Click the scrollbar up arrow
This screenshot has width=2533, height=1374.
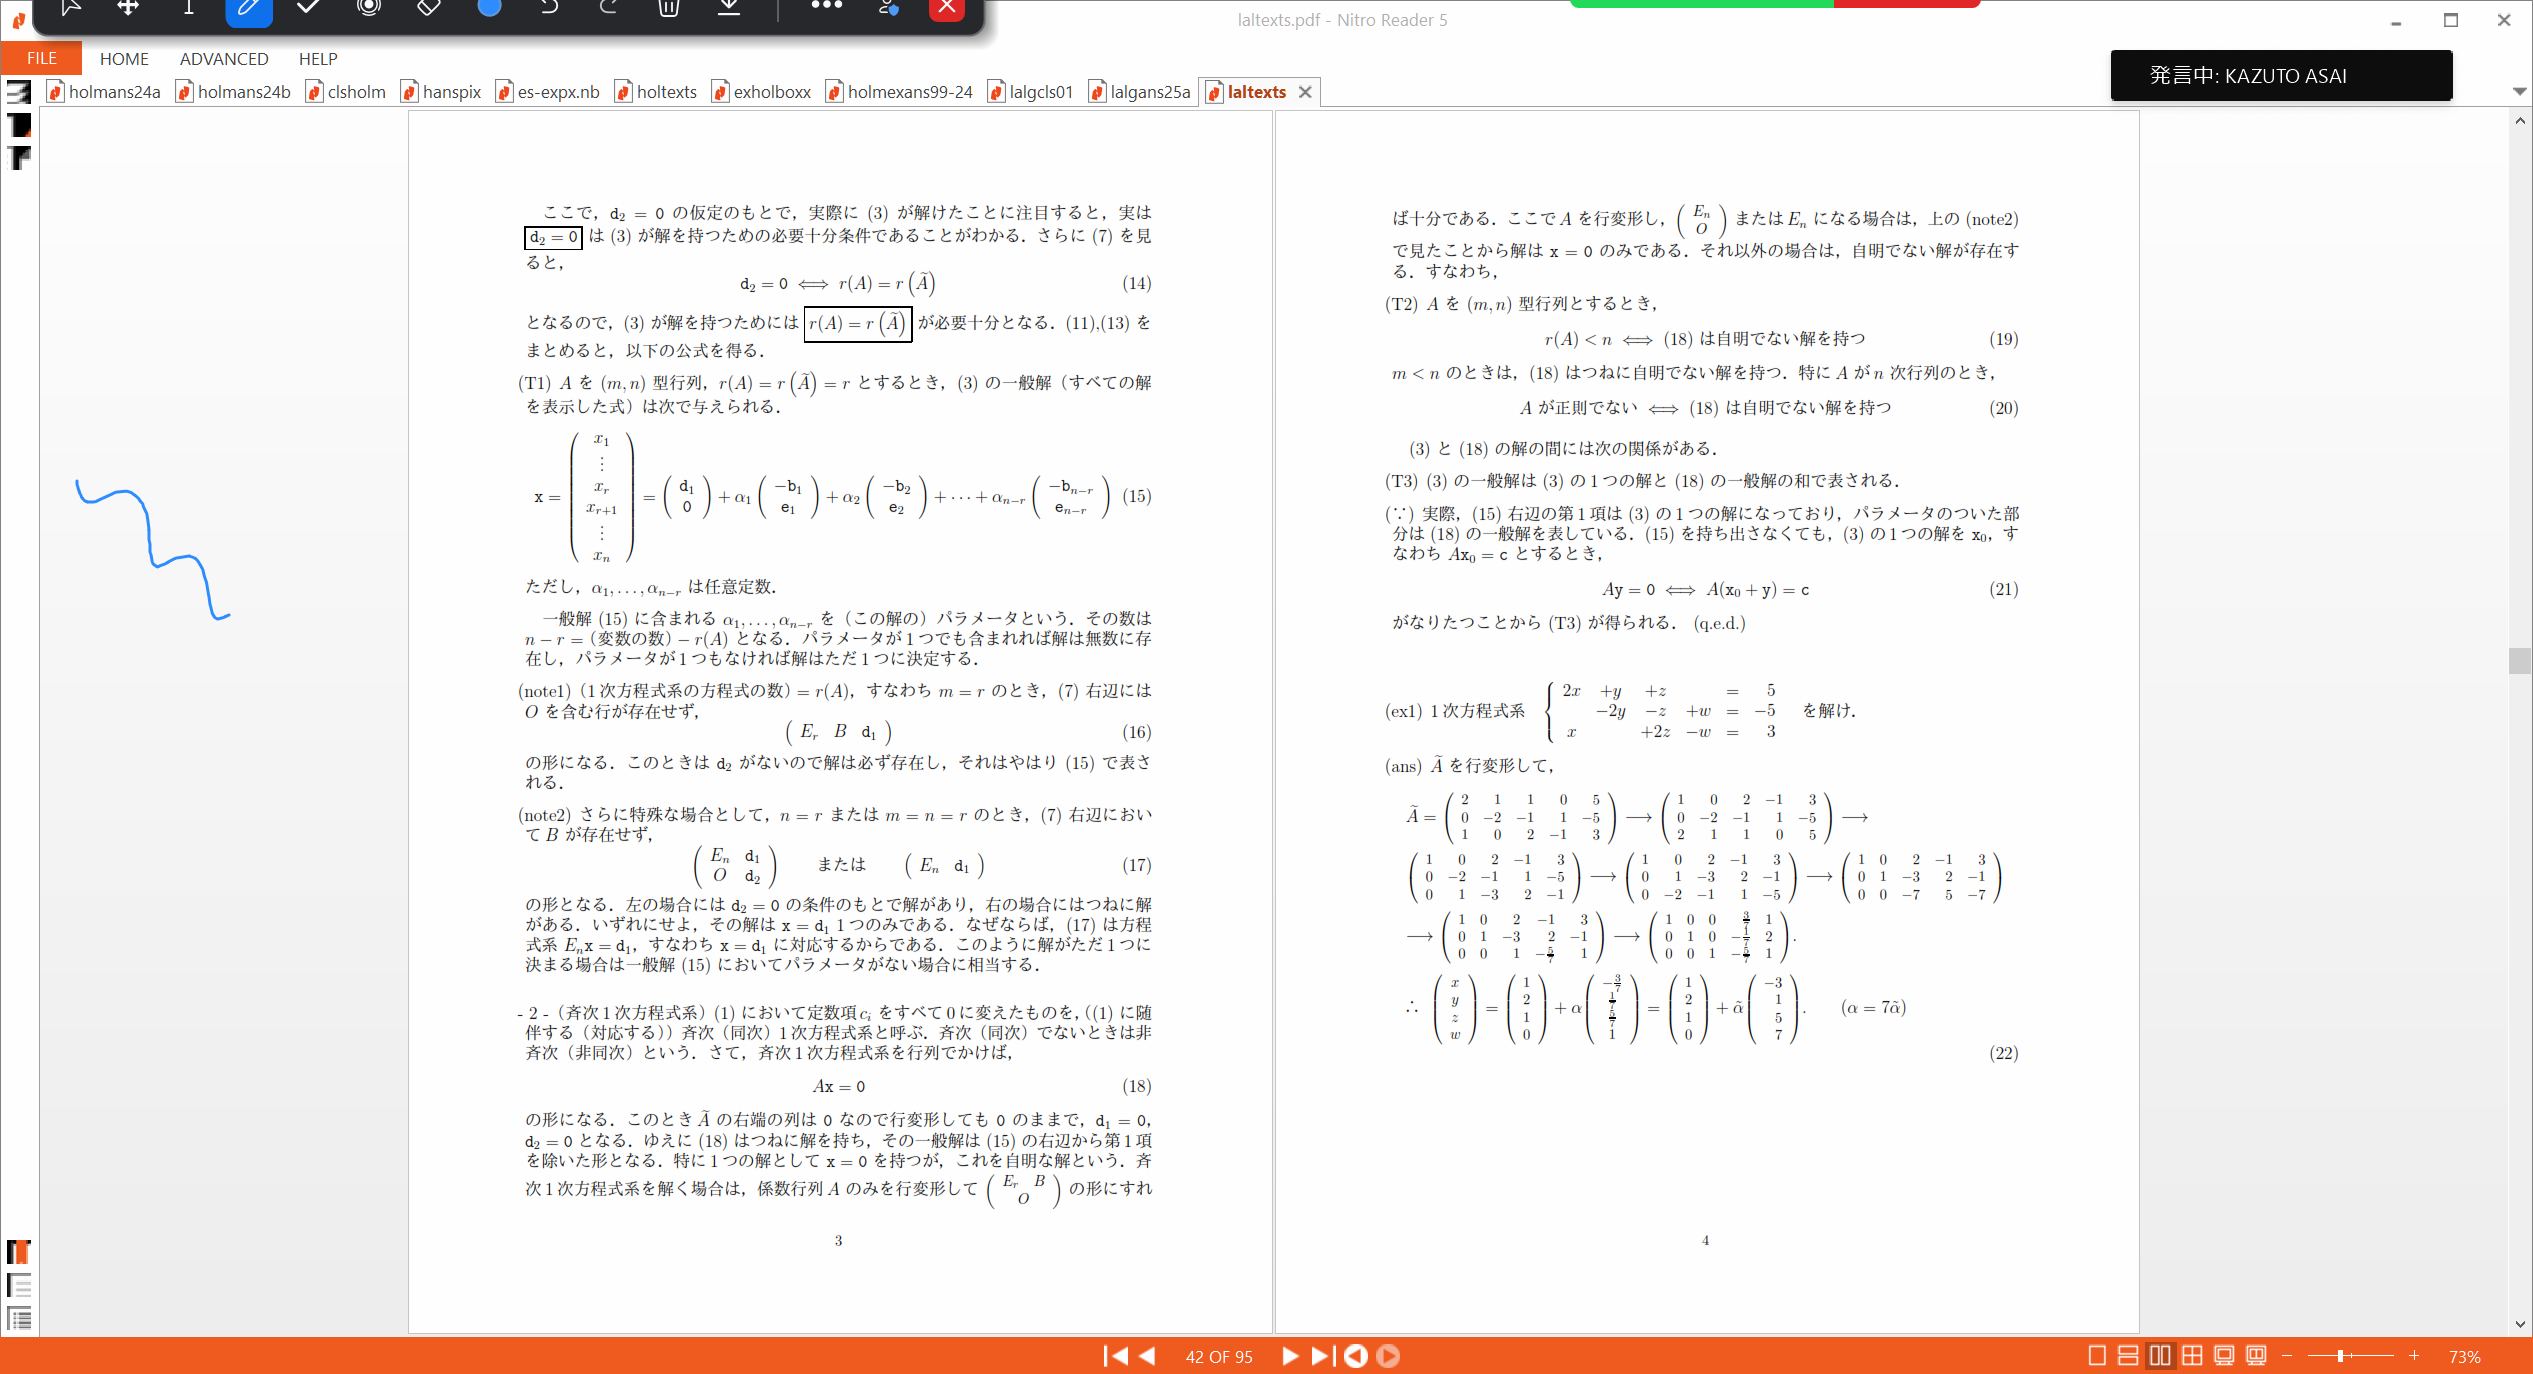(2520, 121)
